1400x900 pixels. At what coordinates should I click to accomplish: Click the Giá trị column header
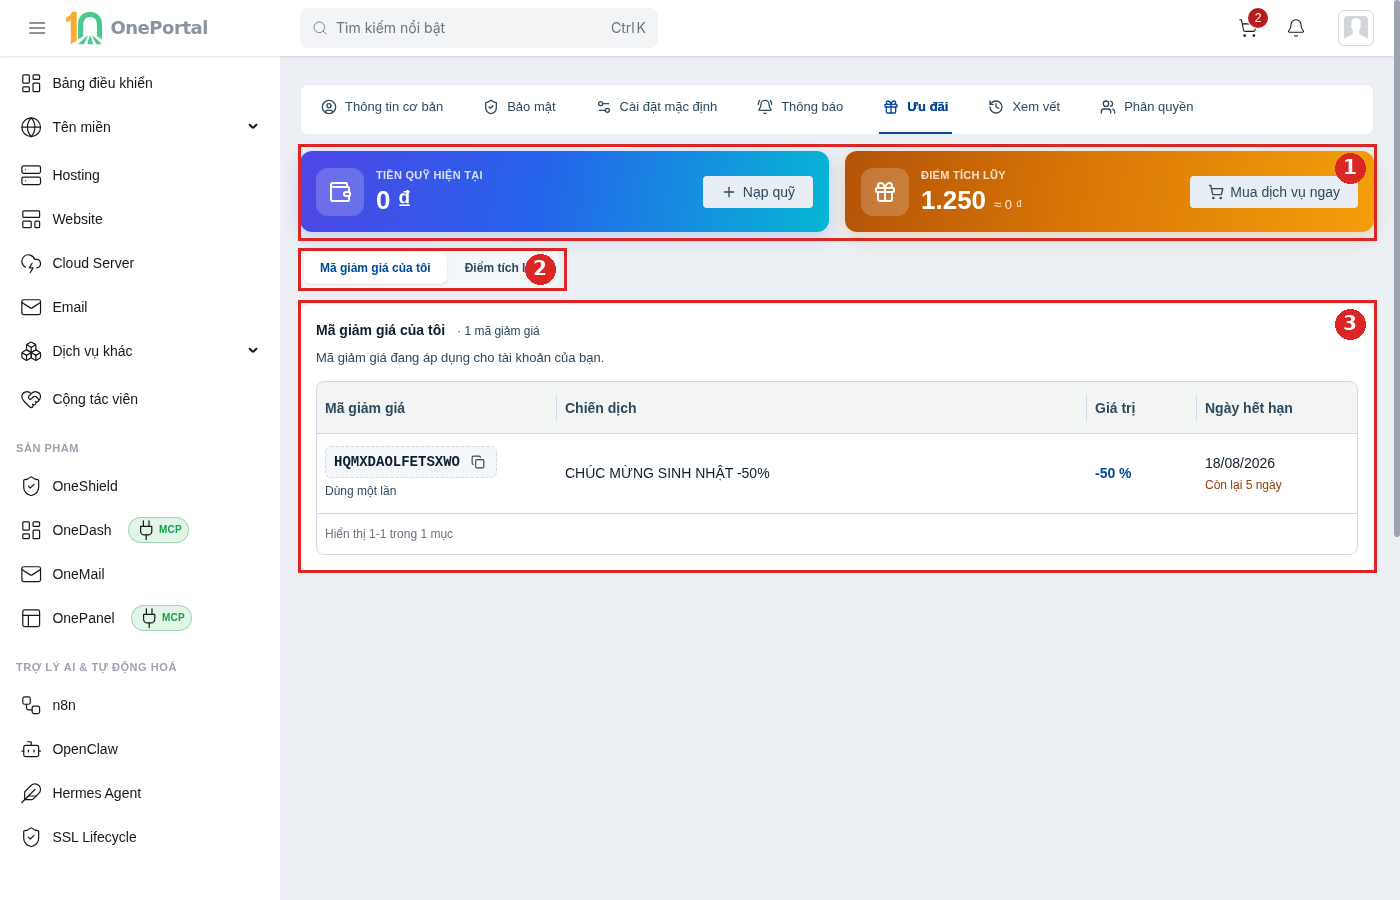coord(1142,408)
